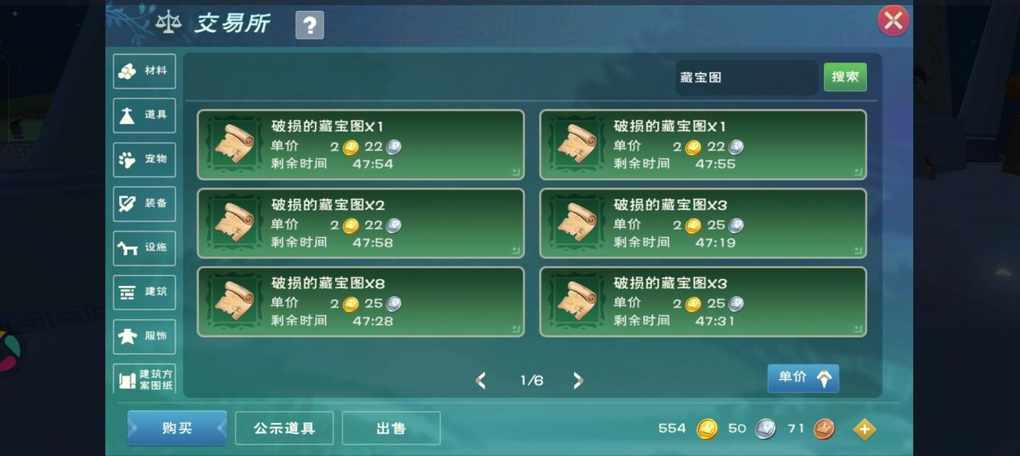Screen dimensions: 1020x456
Task: Open the 服饰 clothing category
Action: [x=144, y=336]
